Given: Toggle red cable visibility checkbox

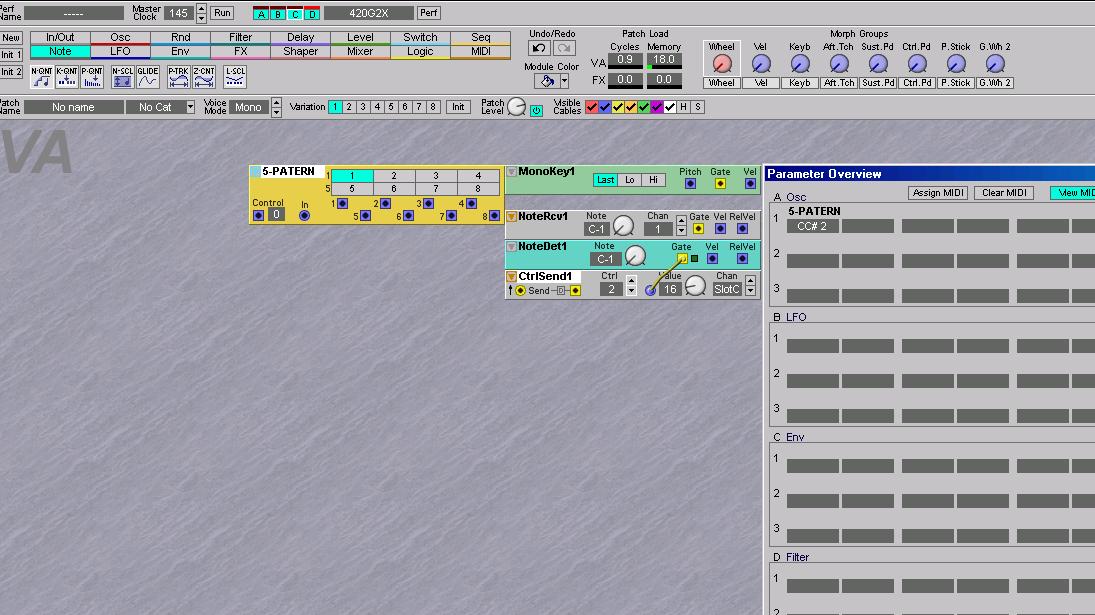Looking at the screenshot, I should [591, 107].
